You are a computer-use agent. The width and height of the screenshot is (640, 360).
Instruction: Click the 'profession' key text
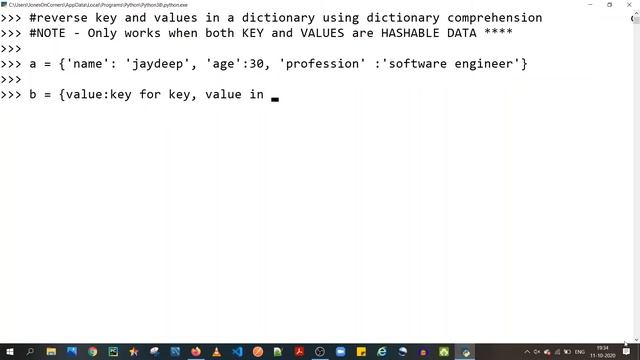[x=322, y=64]
